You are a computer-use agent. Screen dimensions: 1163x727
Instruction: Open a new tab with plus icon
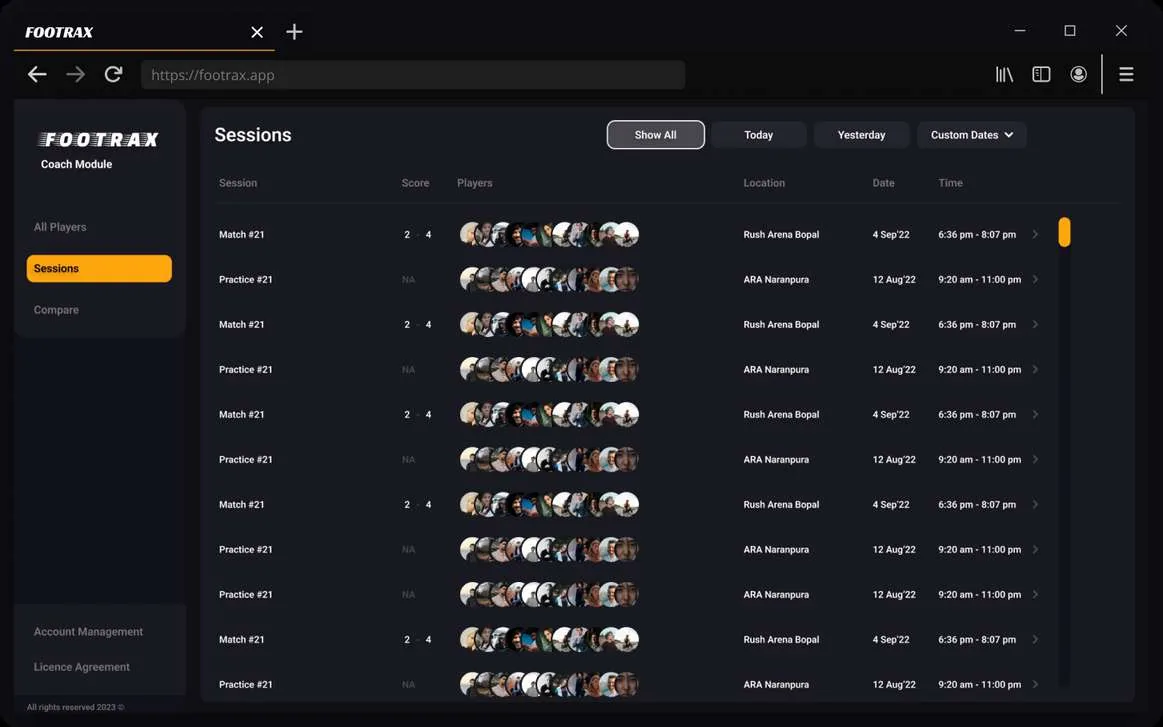coord(294,31)
